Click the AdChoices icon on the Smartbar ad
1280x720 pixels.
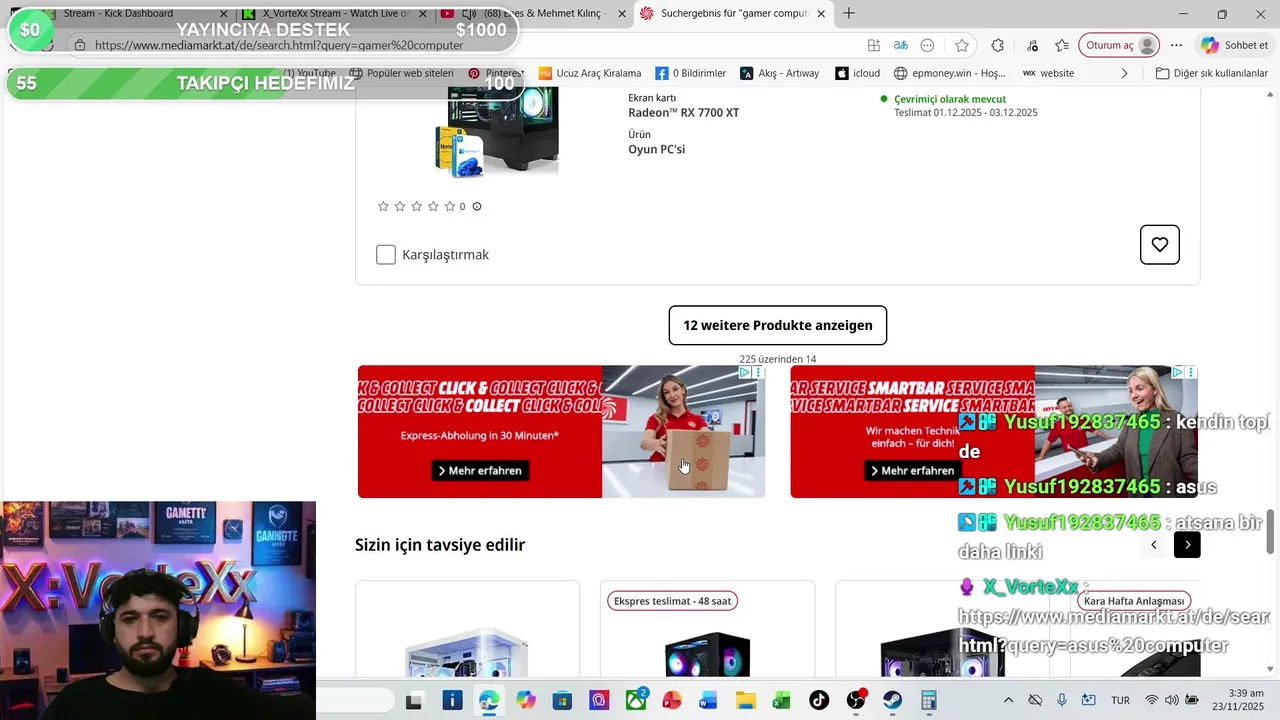coord(1177,372)
